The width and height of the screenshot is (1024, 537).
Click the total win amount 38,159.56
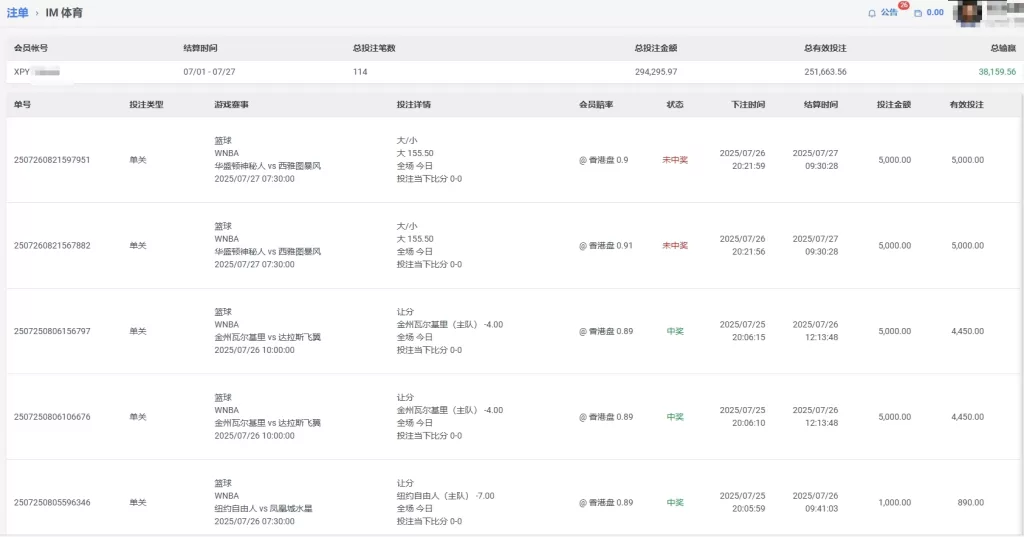(997, 72)
